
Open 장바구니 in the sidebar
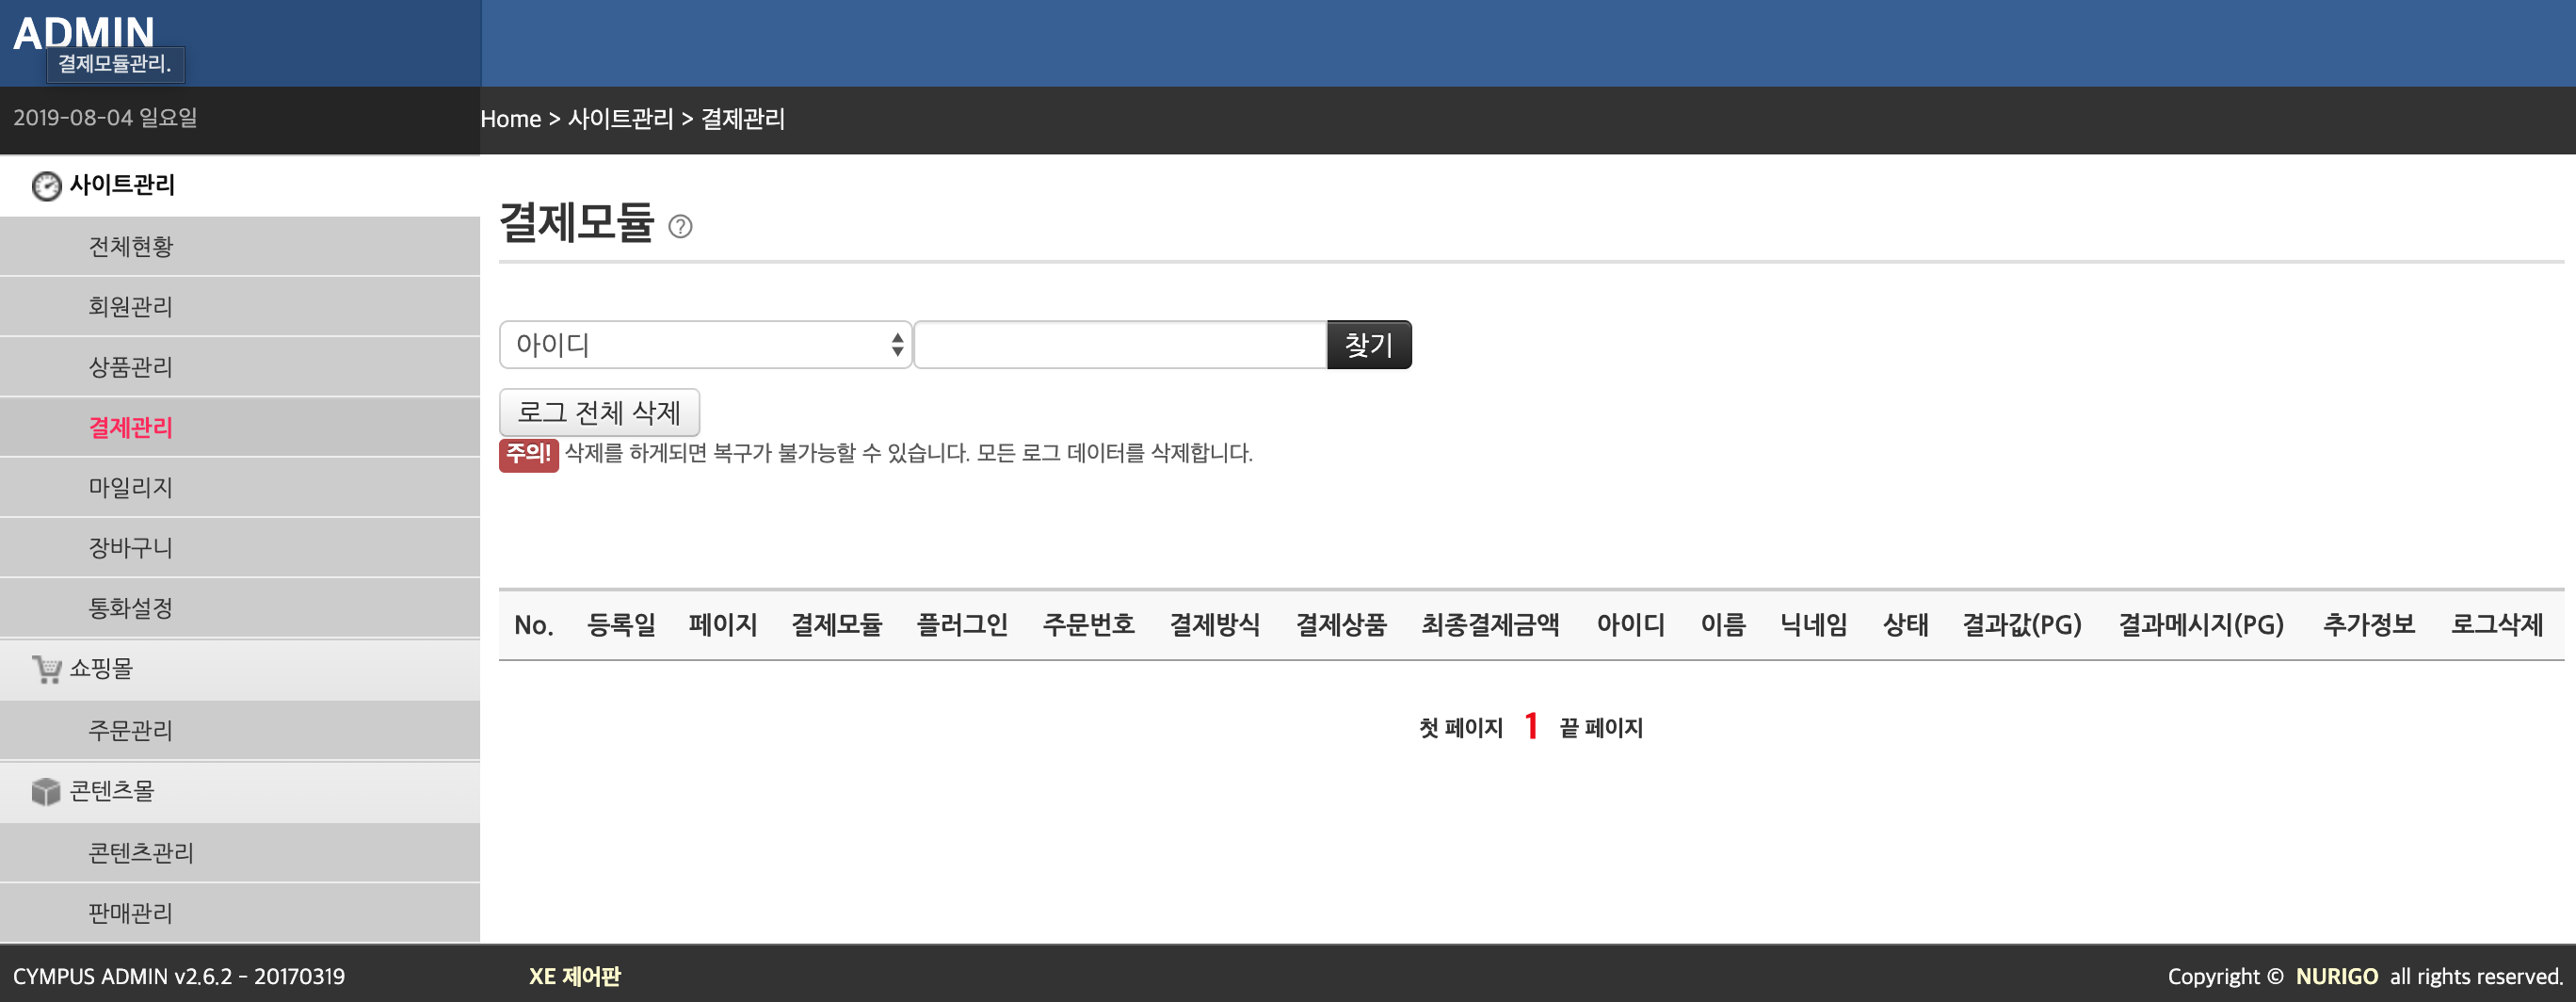pyautogui.click(x=240, y=547)
